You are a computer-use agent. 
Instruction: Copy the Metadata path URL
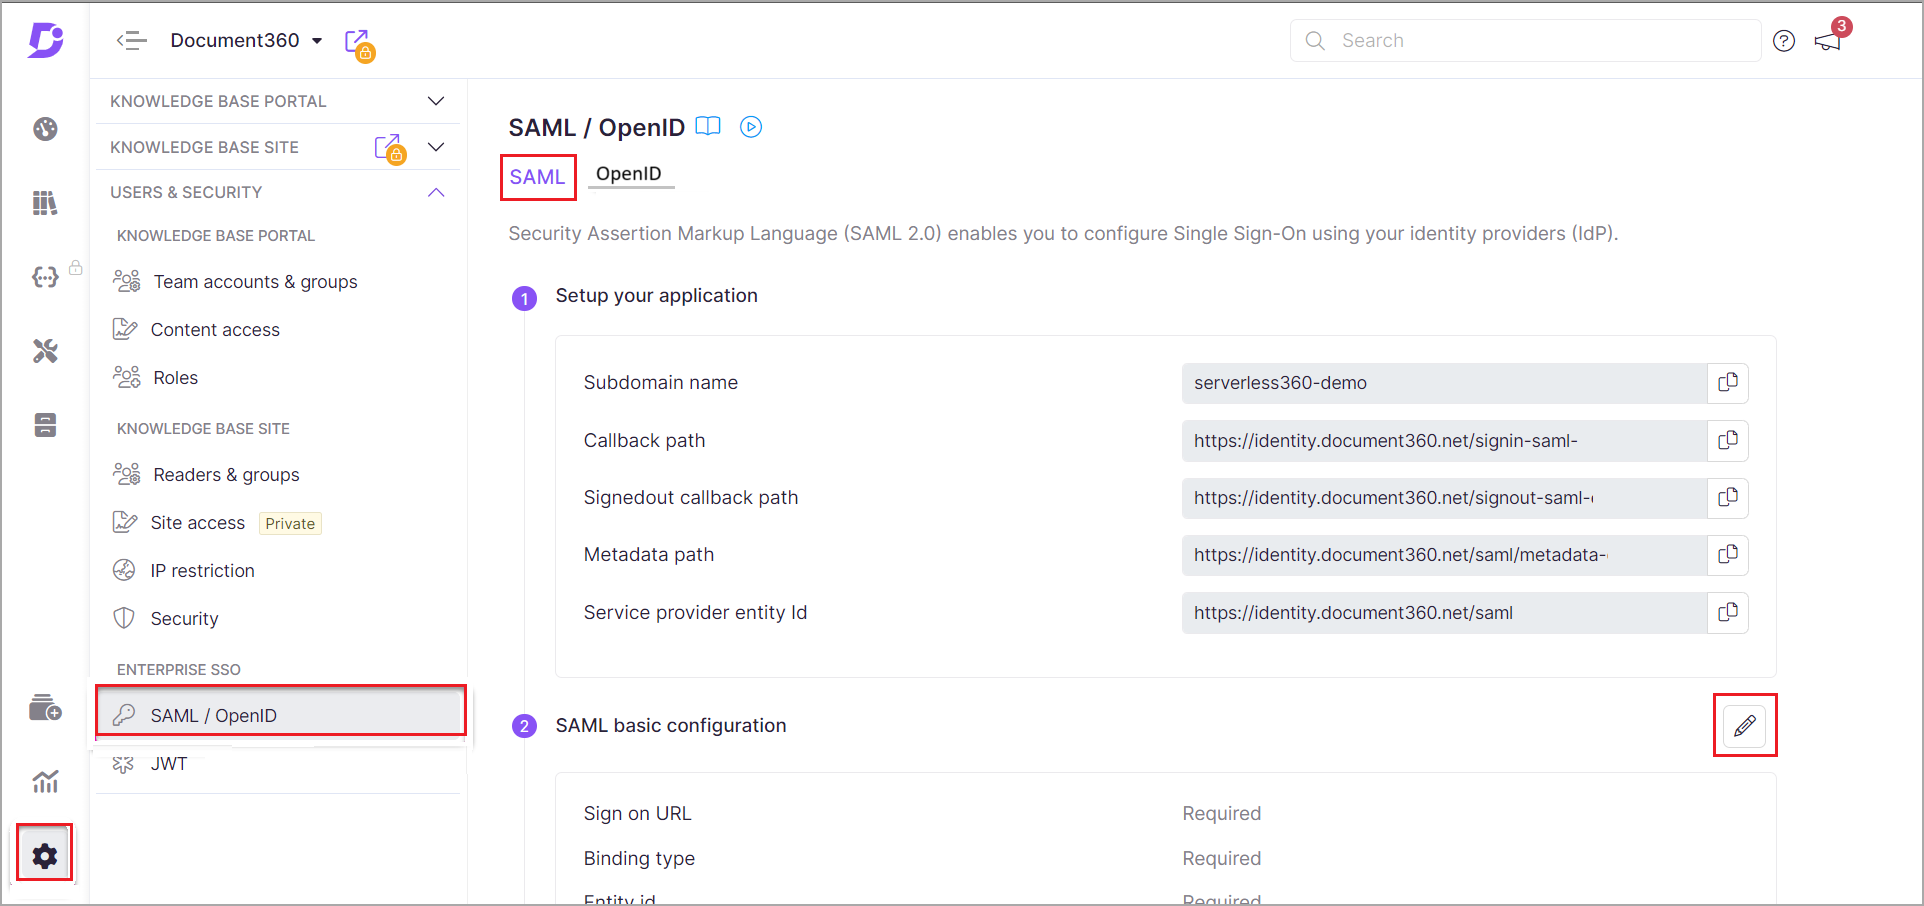click(x=1727, y=555)
